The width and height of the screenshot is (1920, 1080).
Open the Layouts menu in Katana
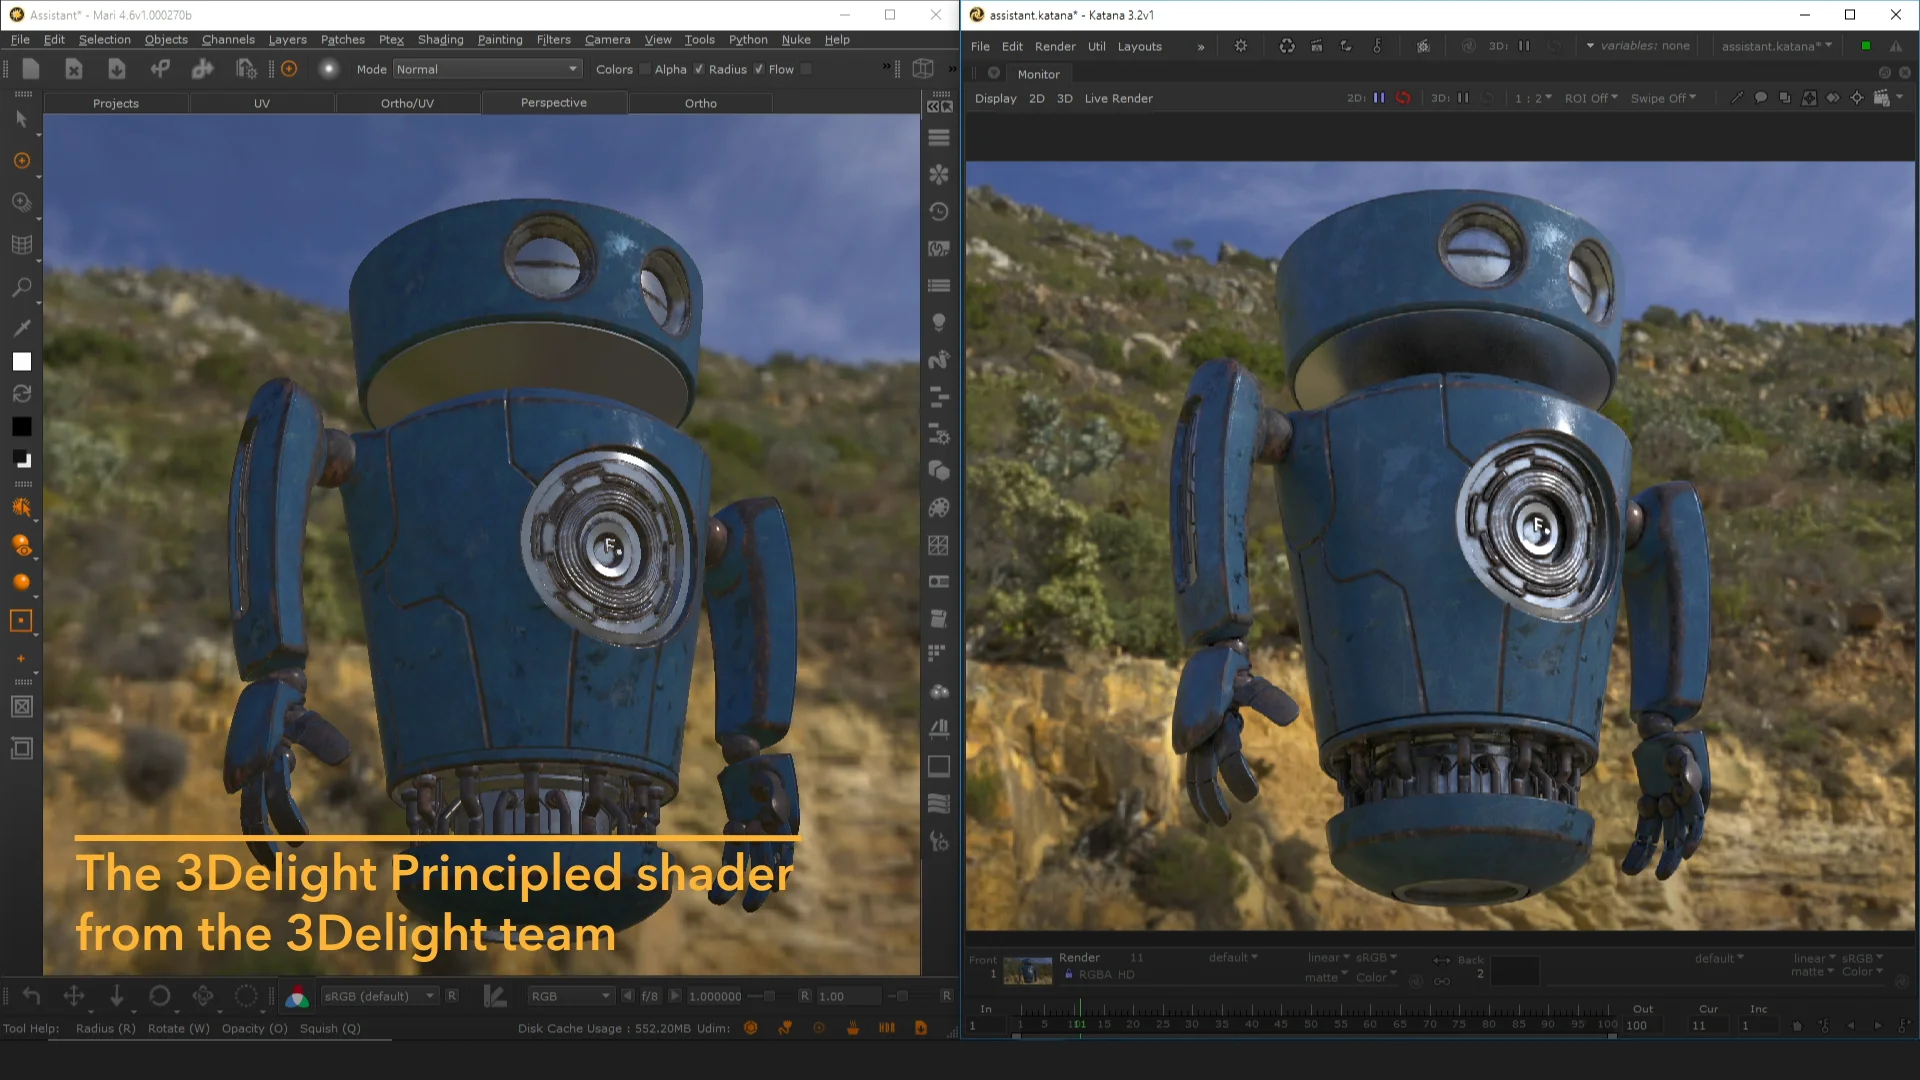click(x=1139, y=46)
